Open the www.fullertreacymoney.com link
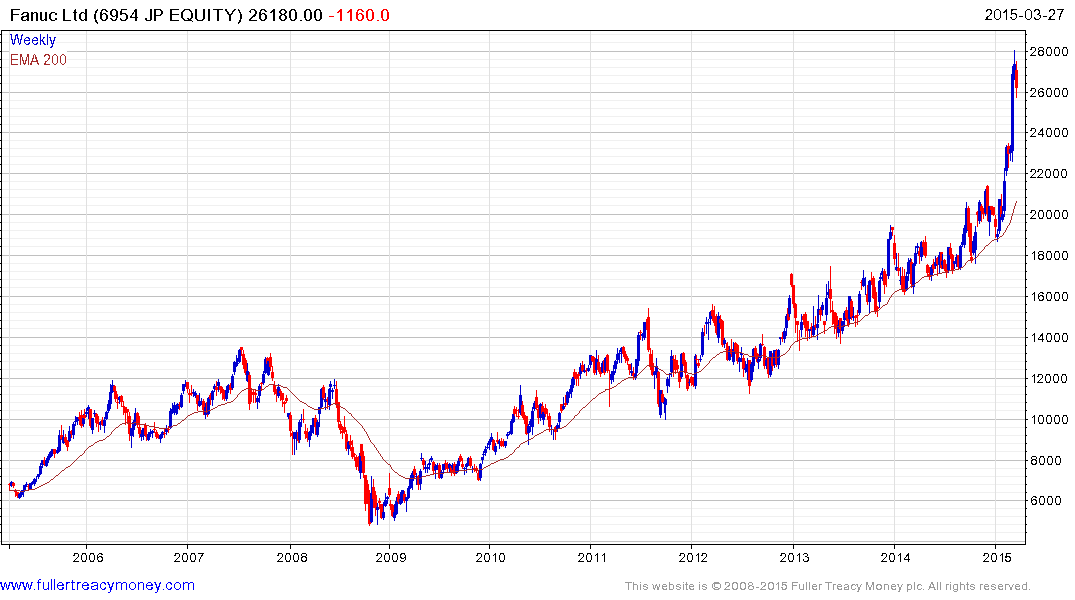The width and height of the screenshot is (1075, 600). (97, 585)
